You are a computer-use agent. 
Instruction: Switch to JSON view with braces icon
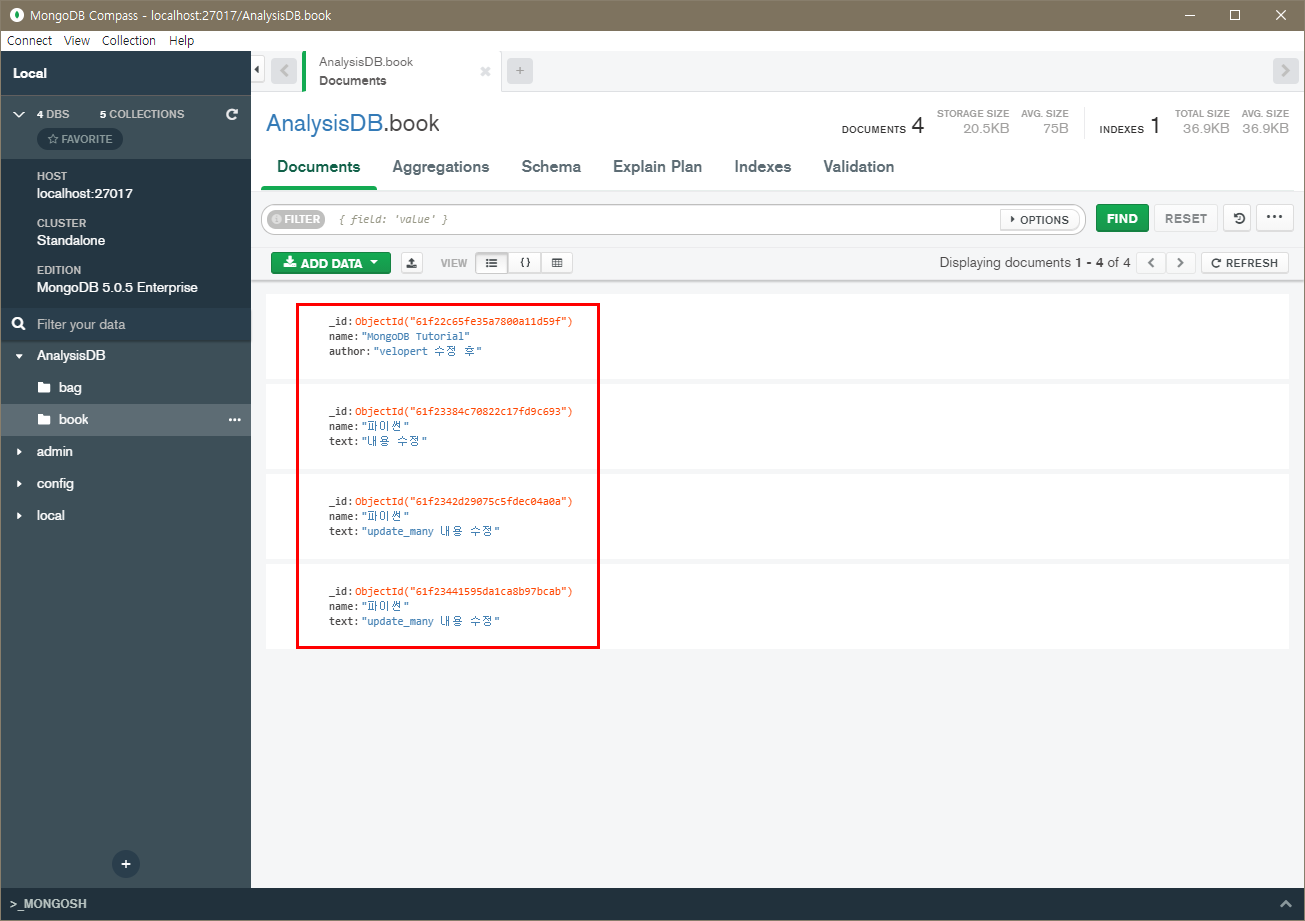pyautogui.click(x=524, y=263)
